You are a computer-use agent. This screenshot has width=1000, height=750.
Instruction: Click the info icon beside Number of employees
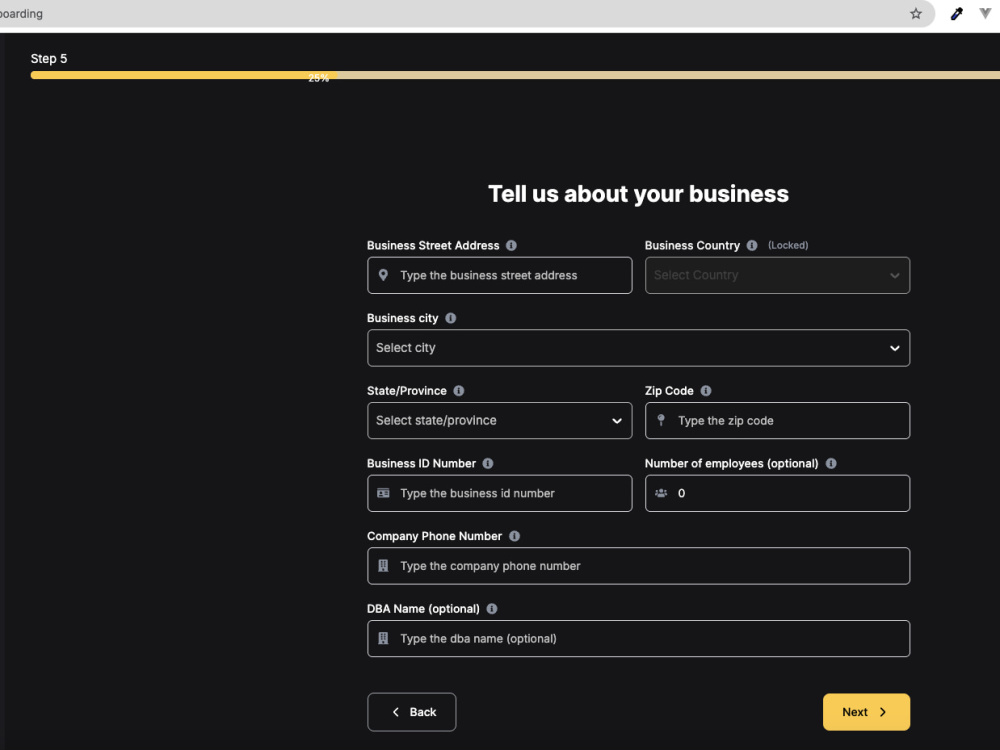(x=831, y=464)
